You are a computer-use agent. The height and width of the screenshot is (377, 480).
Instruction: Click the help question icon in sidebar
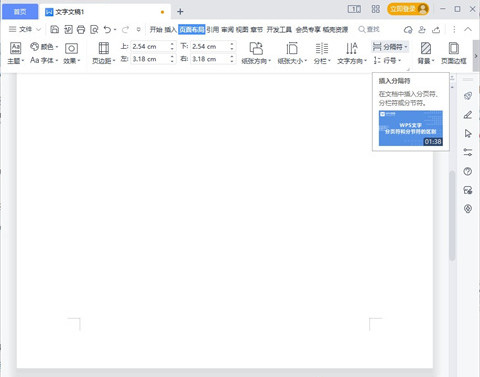468,171
